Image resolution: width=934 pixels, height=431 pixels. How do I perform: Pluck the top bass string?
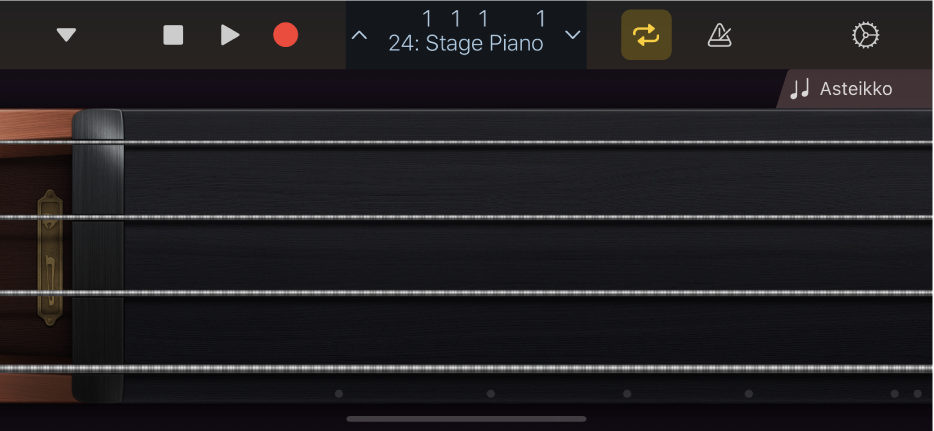point(520,142)
